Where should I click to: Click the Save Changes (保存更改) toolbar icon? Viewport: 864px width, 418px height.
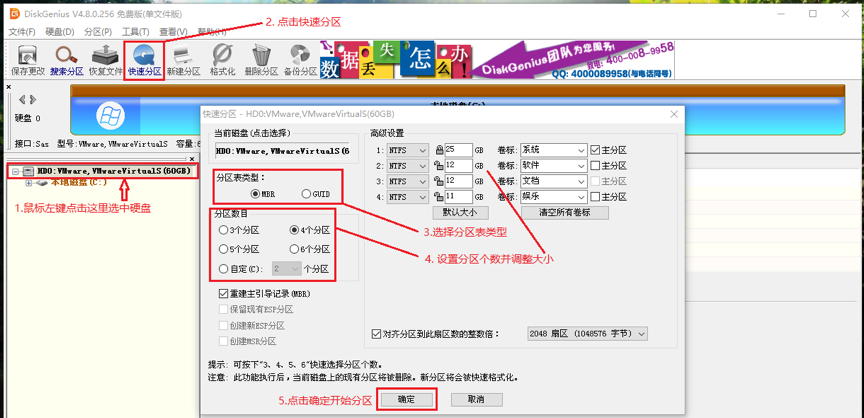pos(28,61)
